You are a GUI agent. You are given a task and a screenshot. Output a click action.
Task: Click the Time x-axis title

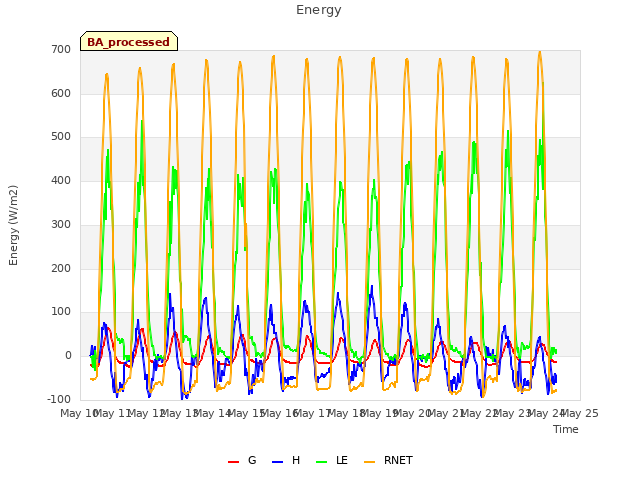tap(566, 429)
